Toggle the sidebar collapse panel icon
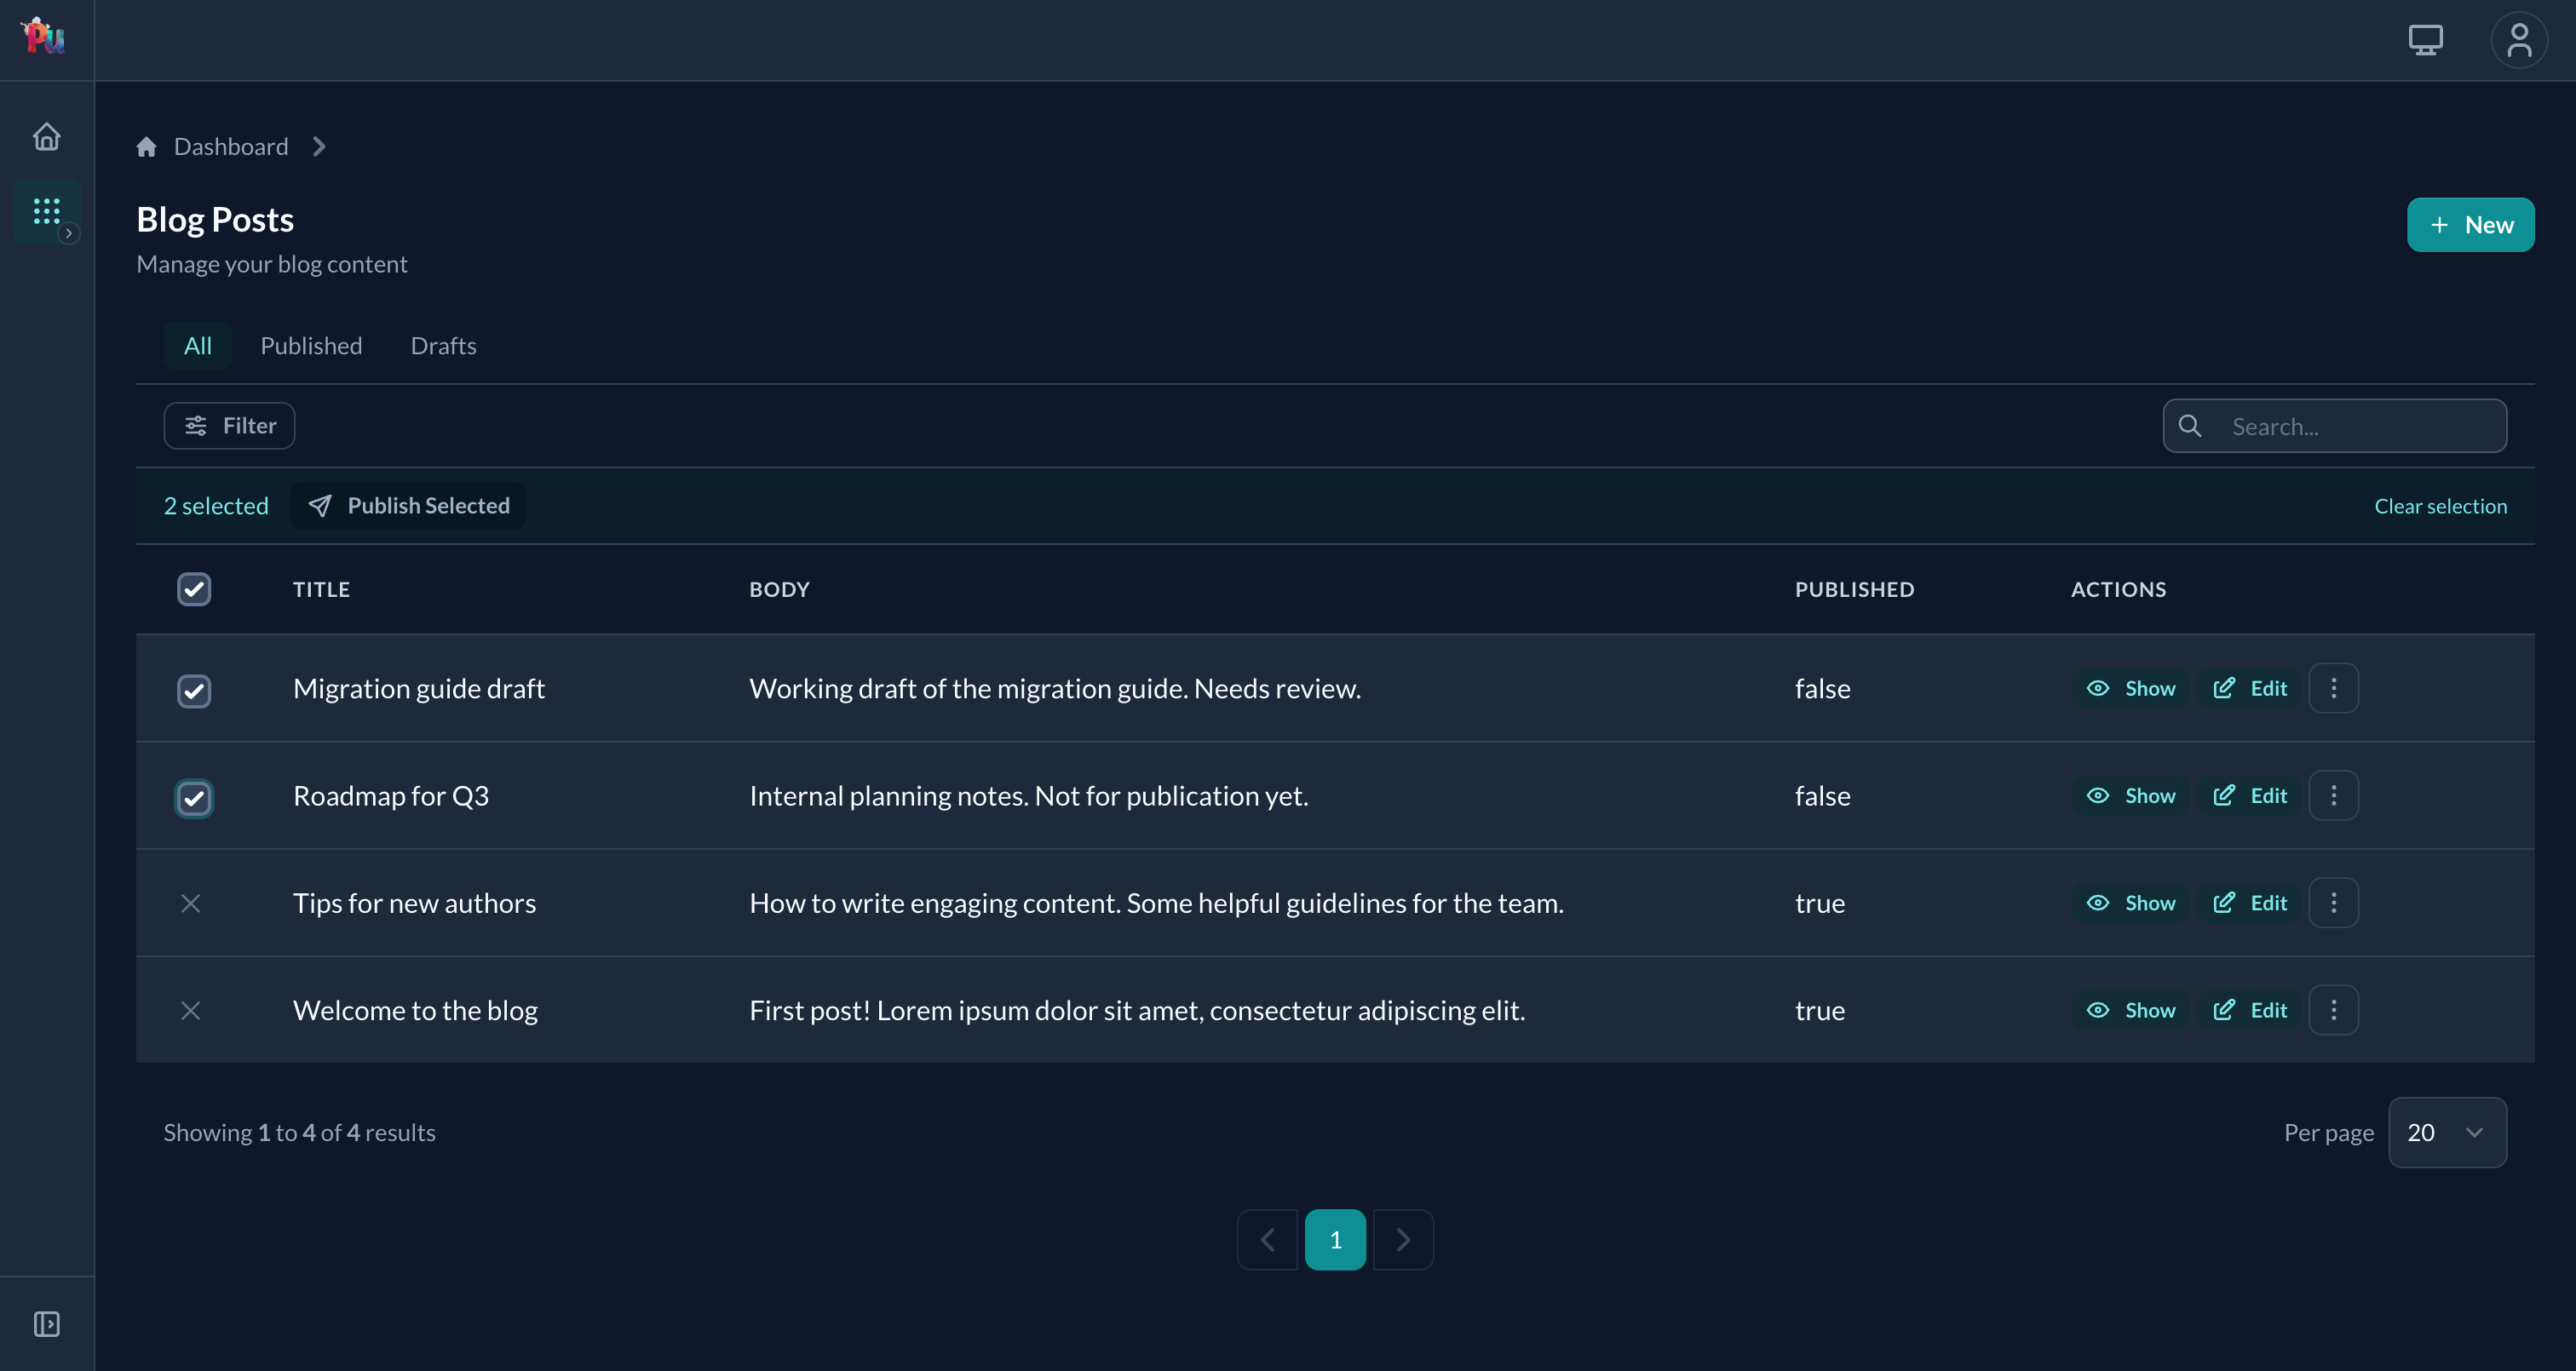The width and height of the screenshot is (2576, 1371). point(47,1324)
